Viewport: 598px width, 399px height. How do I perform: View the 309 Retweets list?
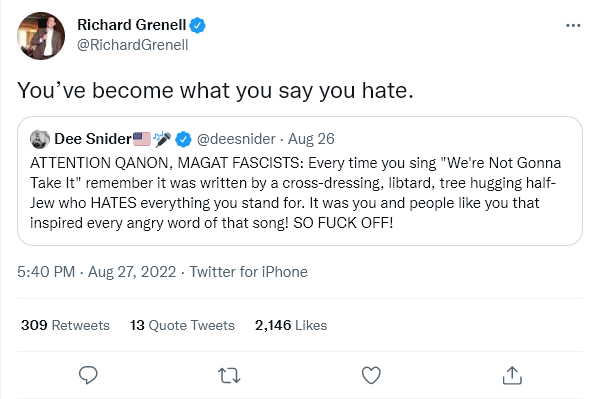[x=65, y=325]
